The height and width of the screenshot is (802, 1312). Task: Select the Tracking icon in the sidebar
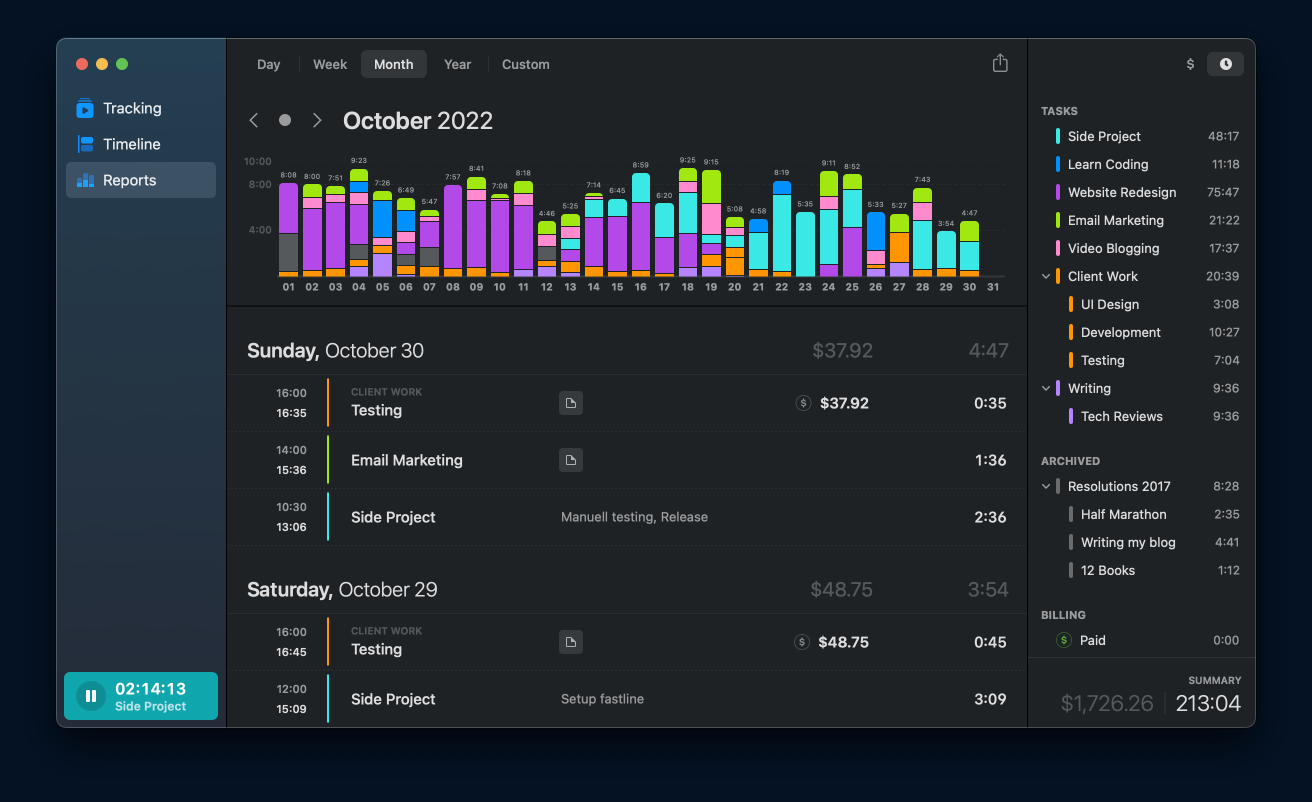click(x=83, y=108)
